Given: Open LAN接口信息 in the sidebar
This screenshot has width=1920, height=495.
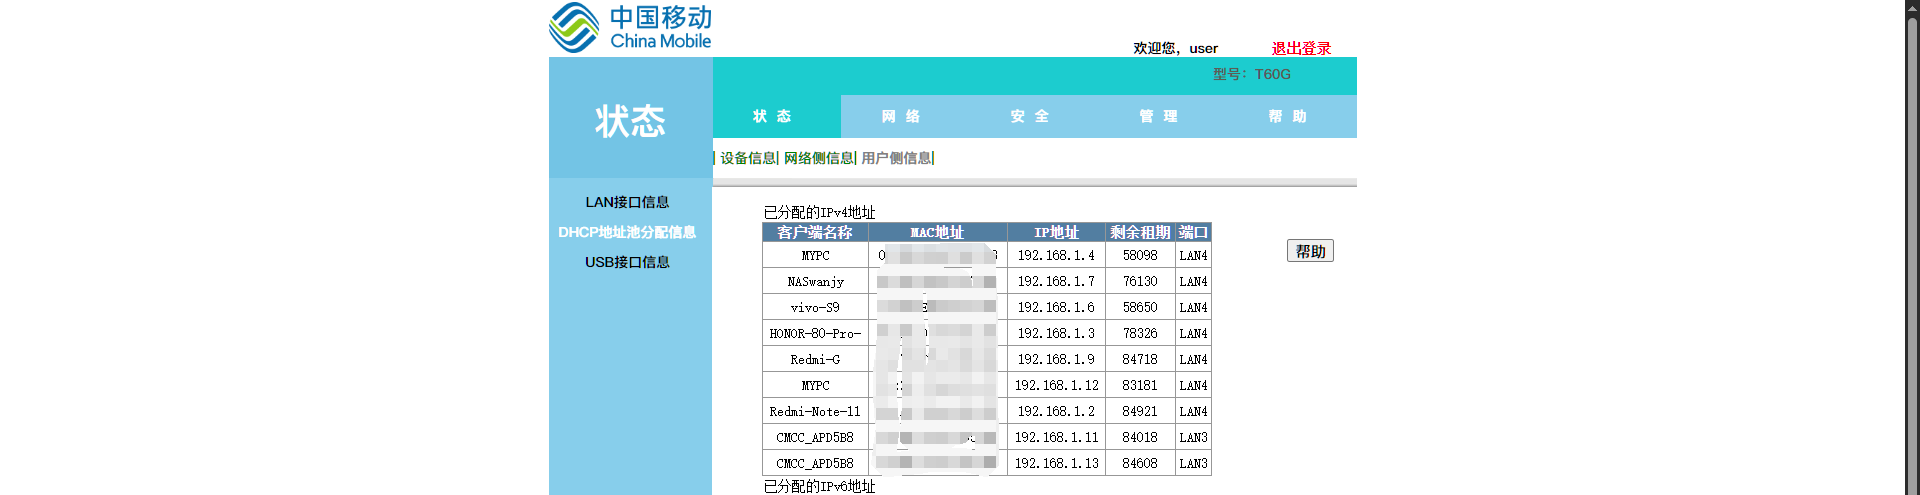Looking at the screenshot, I should pyautogui.click(x=627, y=202).
